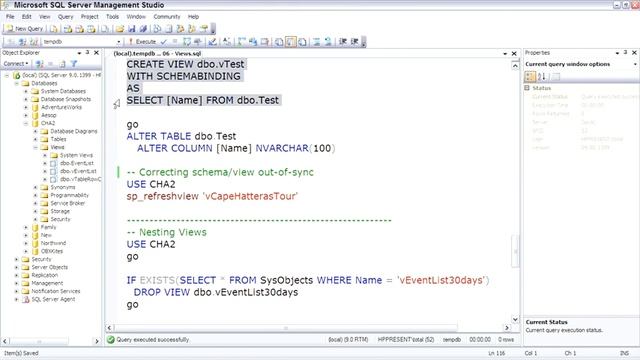The height and width of the screenshot is (360, 640).
Task: Click the Cancel Executing Query icon
Action: pyautogui.click(x=175, y=41)
